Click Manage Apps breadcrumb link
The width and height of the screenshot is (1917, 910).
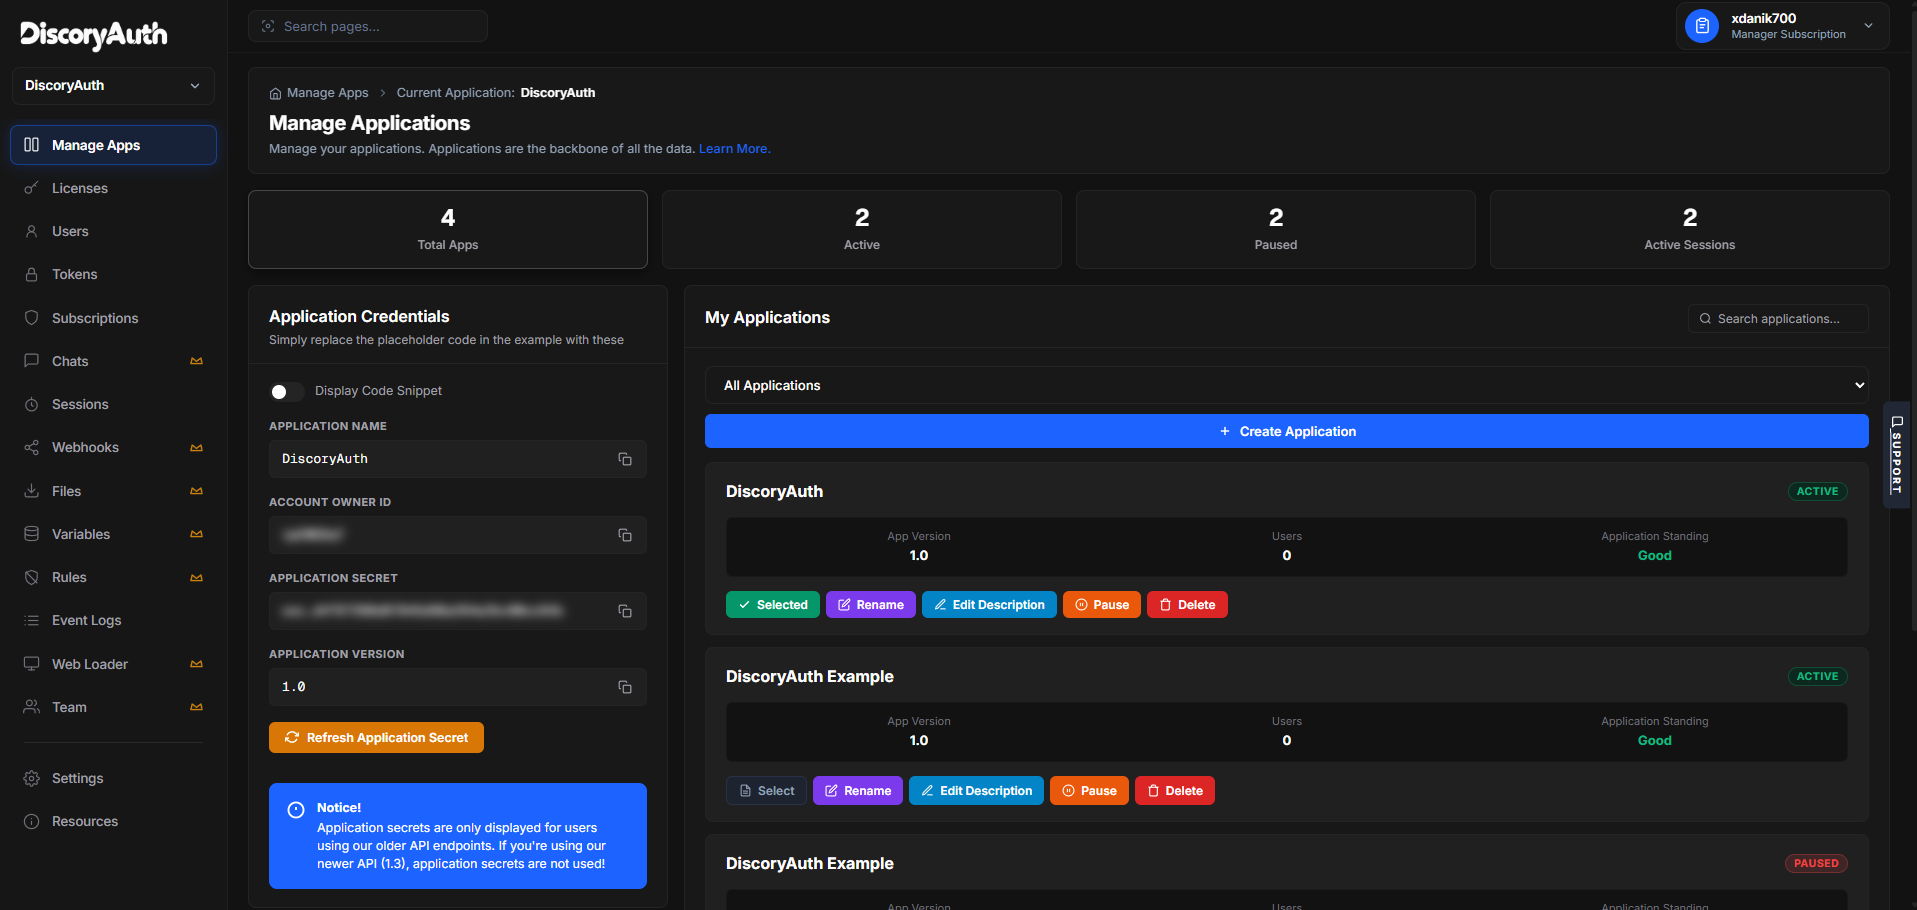(x=327, y=93)
